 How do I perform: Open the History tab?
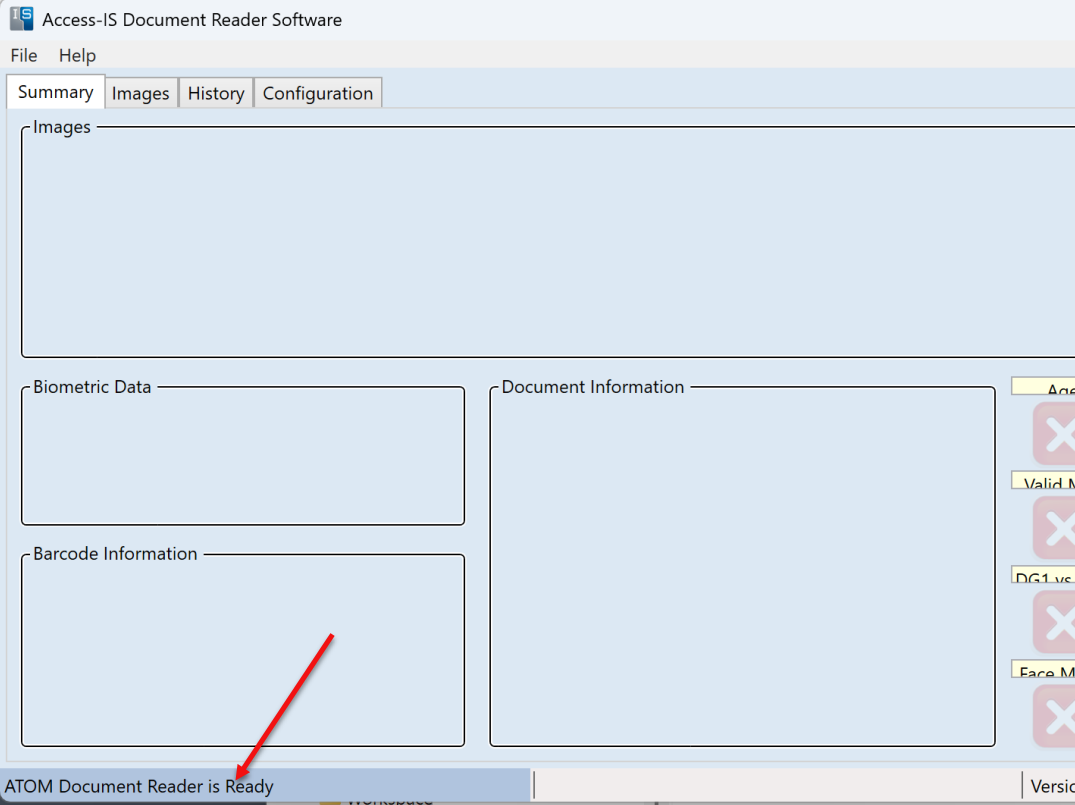tap(216, 93)
